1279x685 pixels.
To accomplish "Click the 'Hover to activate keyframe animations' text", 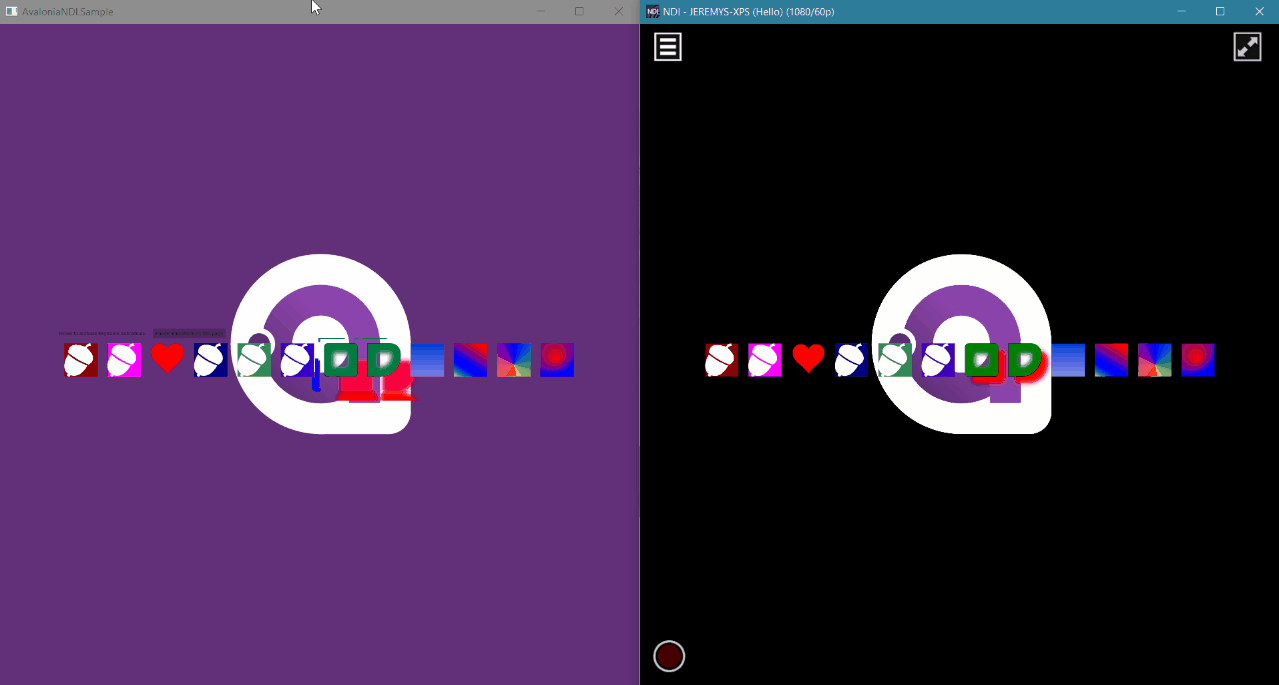I will tap(101, 333).
